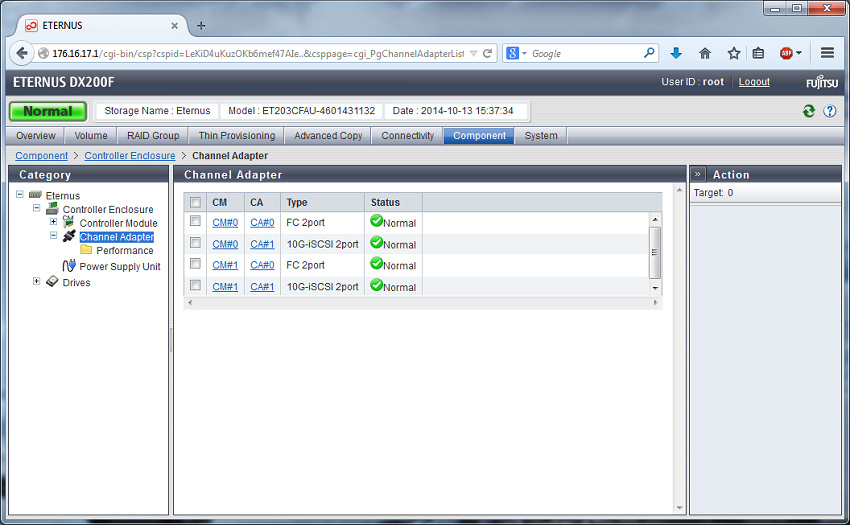Toggle the select-all checkbox in table header

tap(195, 202)
